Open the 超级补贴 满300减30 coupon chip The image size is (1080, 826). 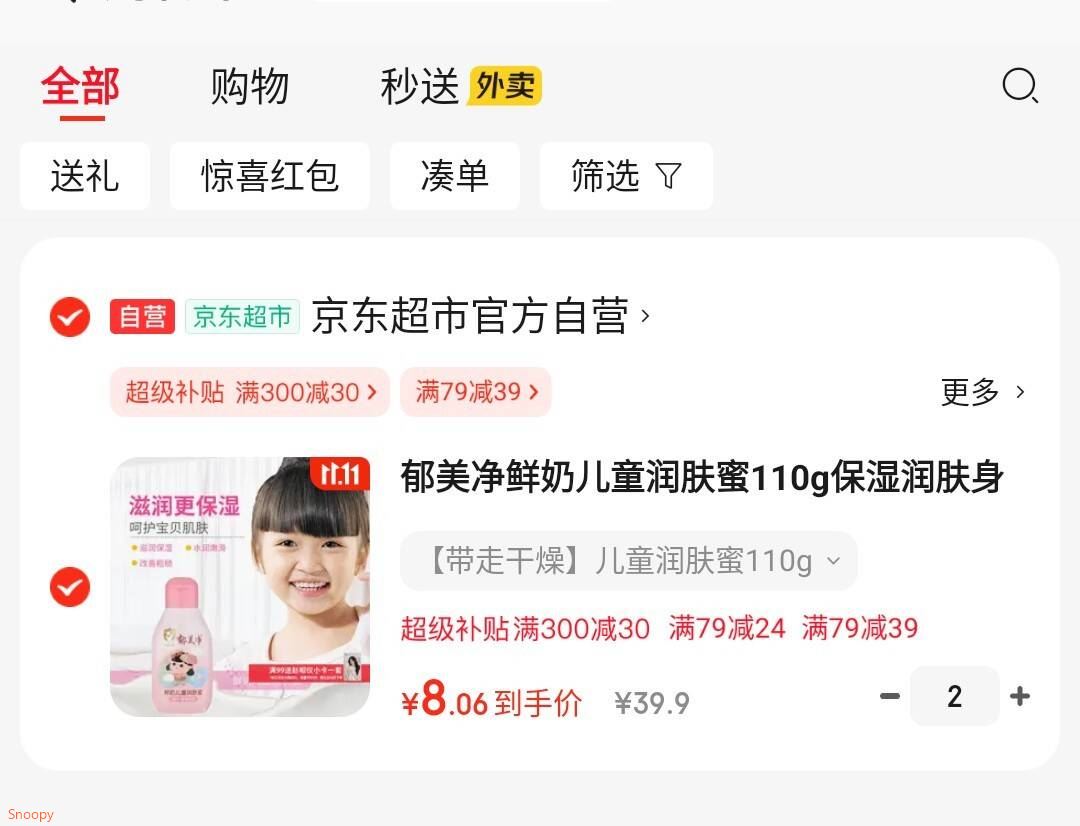250,392
